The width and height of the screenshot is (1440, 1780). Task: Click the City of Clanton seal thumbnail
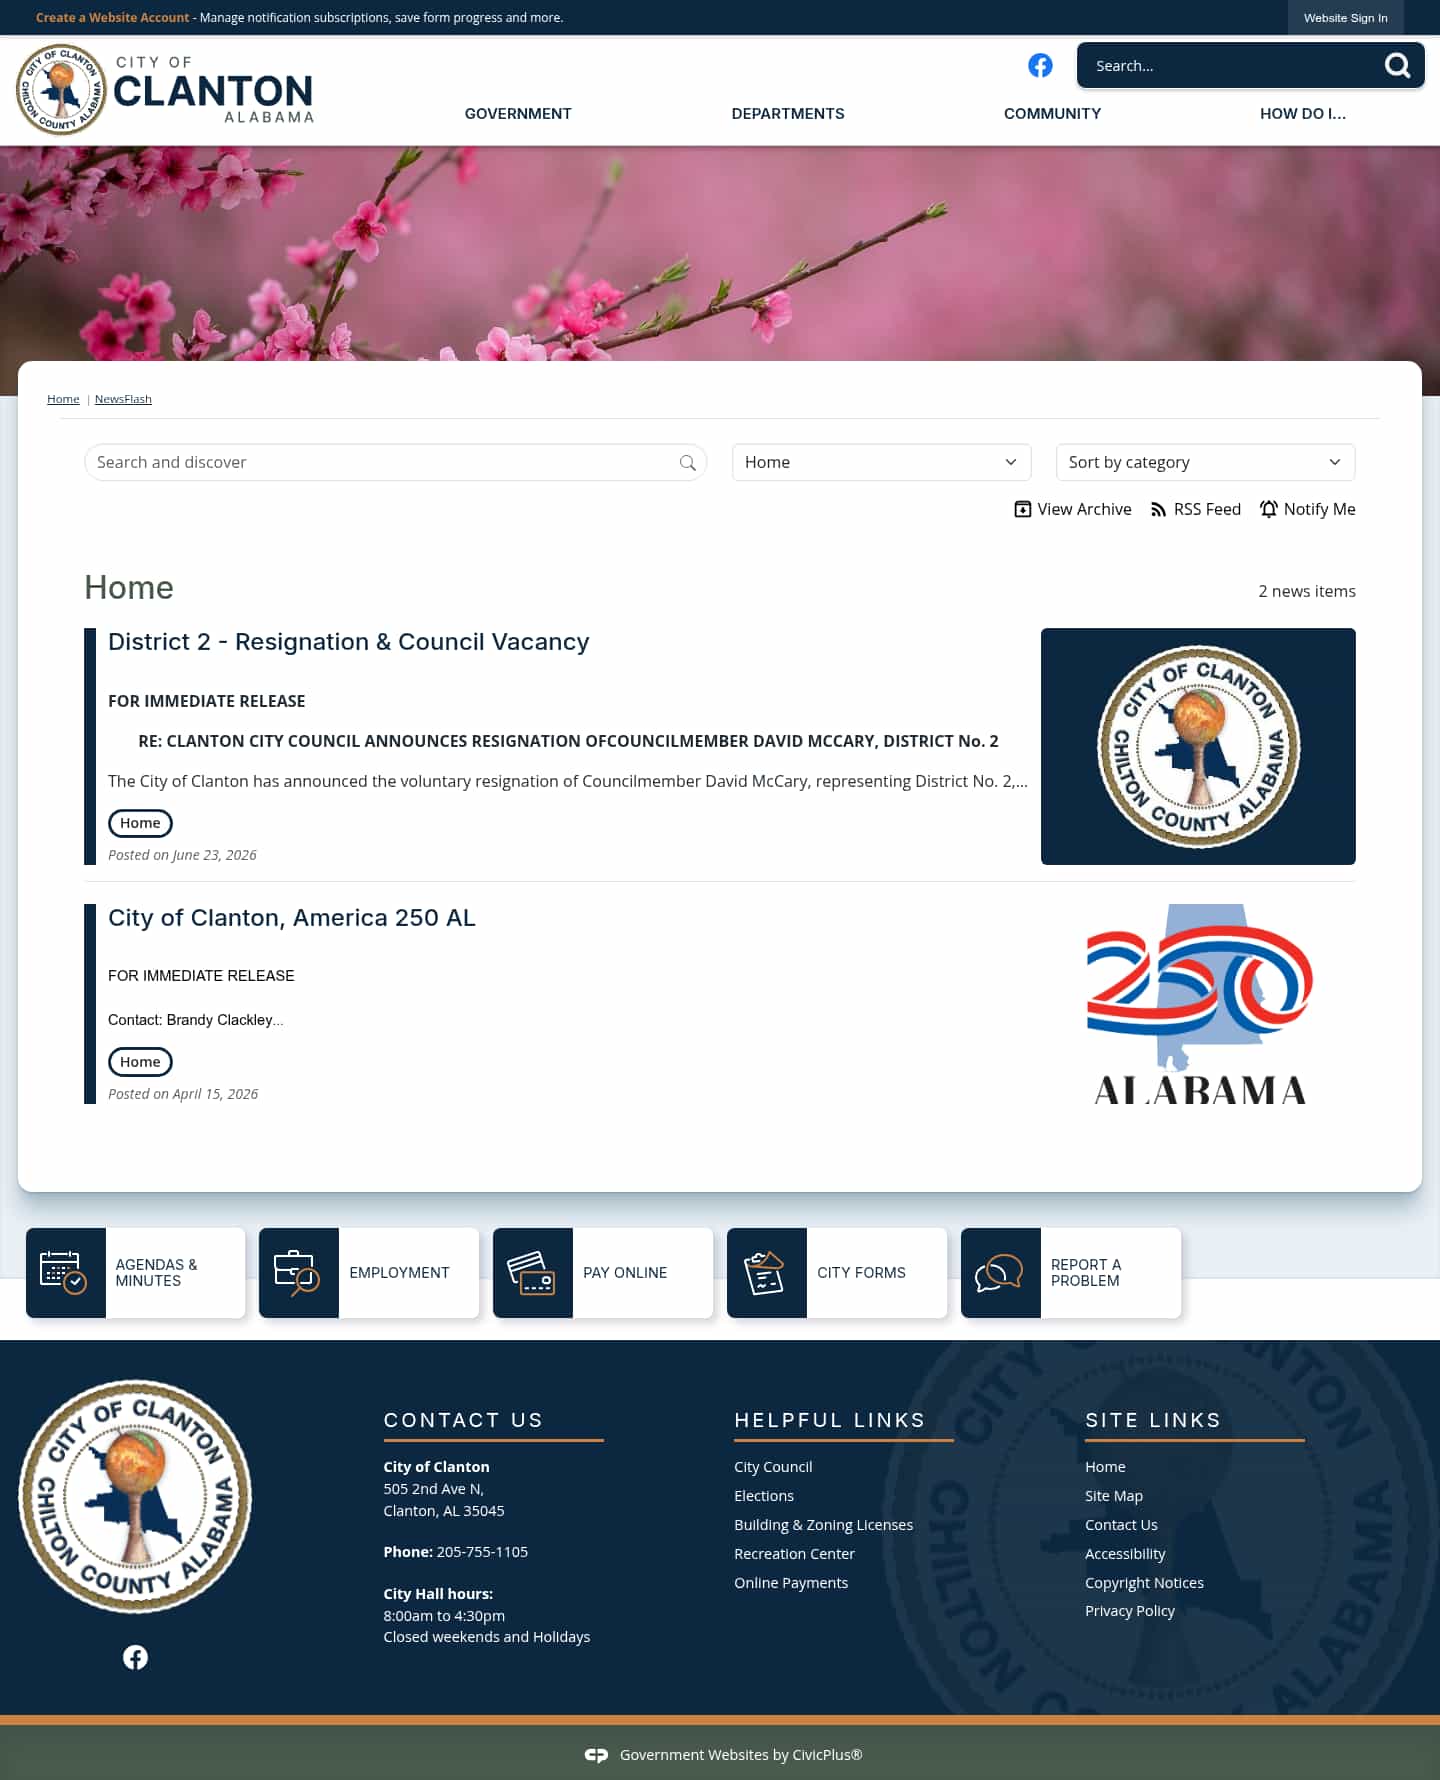1198,746
